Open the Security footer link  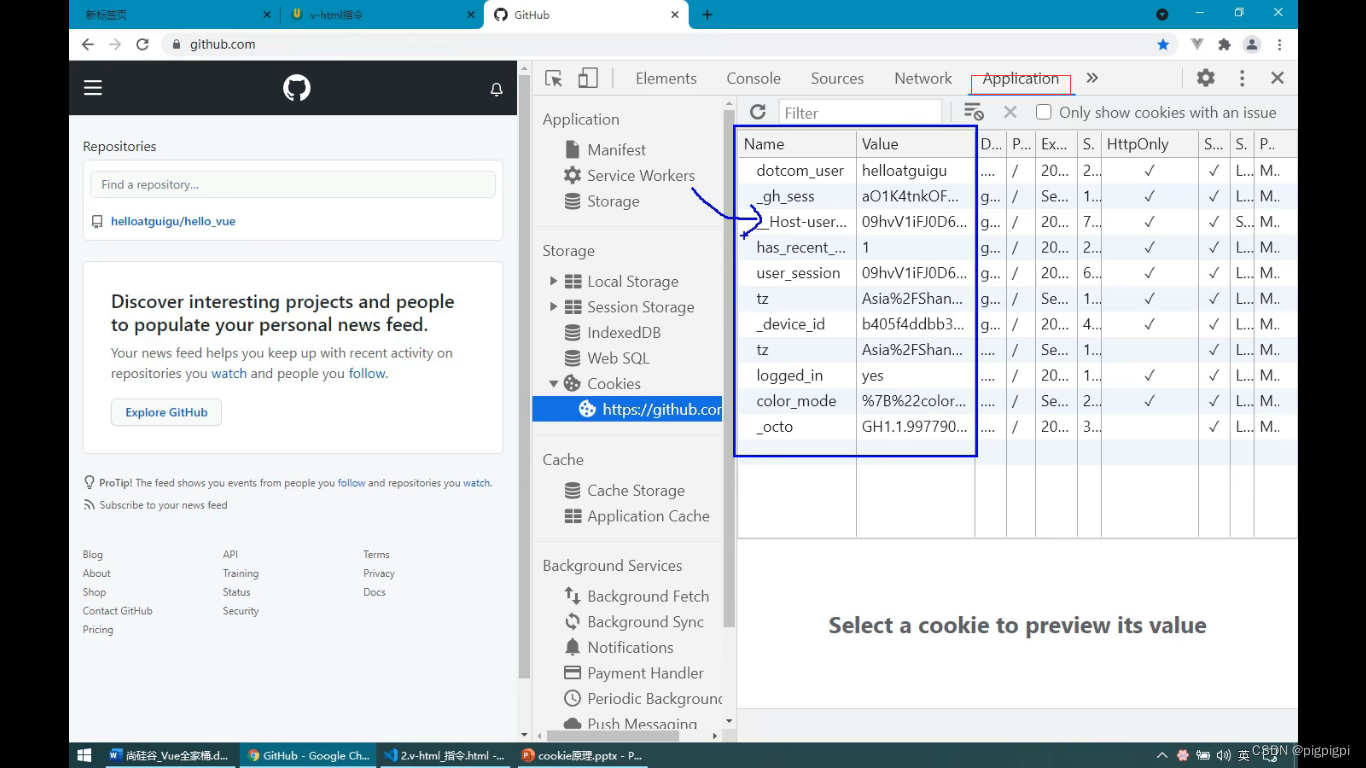[x=241, y=611]
